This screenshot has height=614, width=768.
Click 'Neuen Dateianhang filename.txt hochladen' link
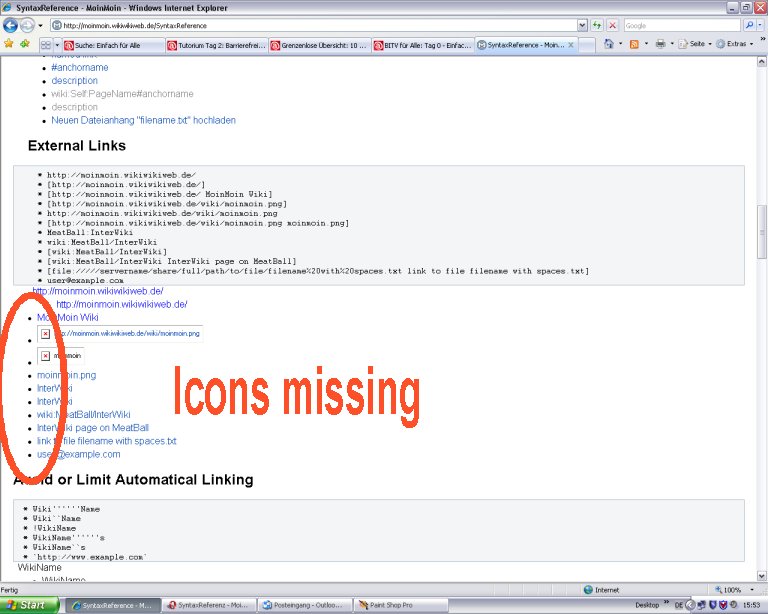click(144, 120)
